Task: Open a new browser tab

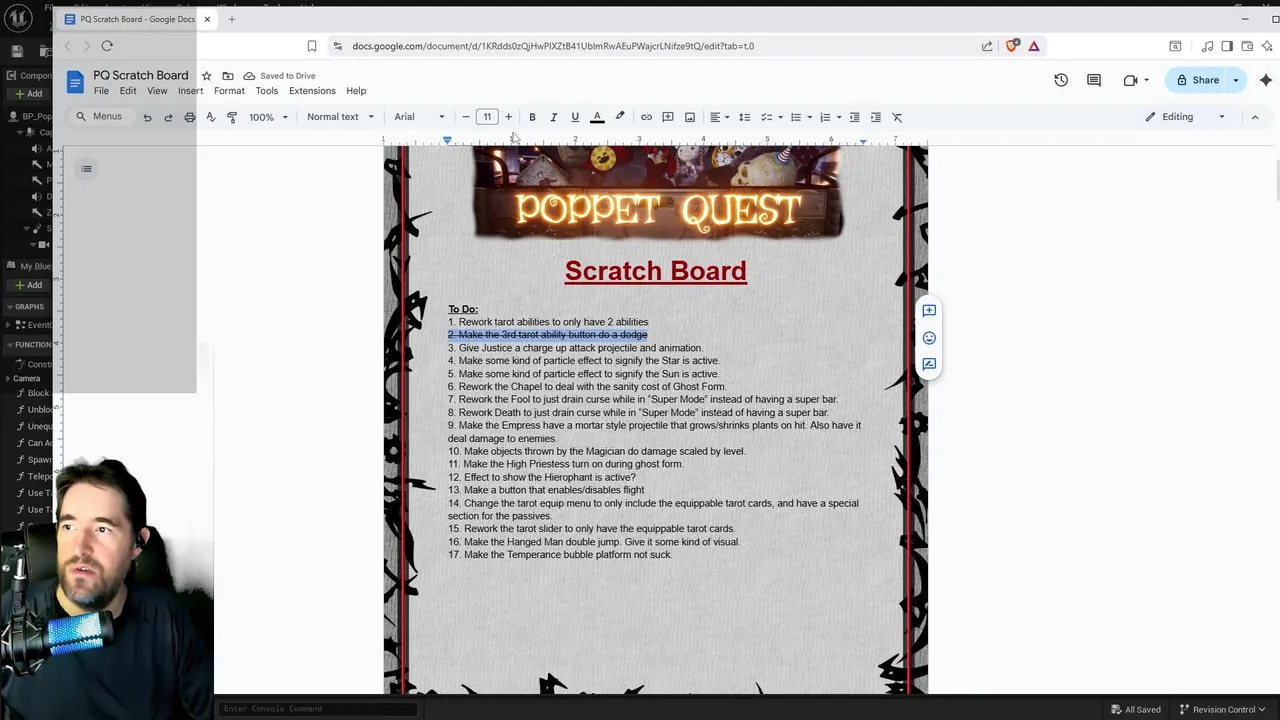Action: [x=231, y=19]
